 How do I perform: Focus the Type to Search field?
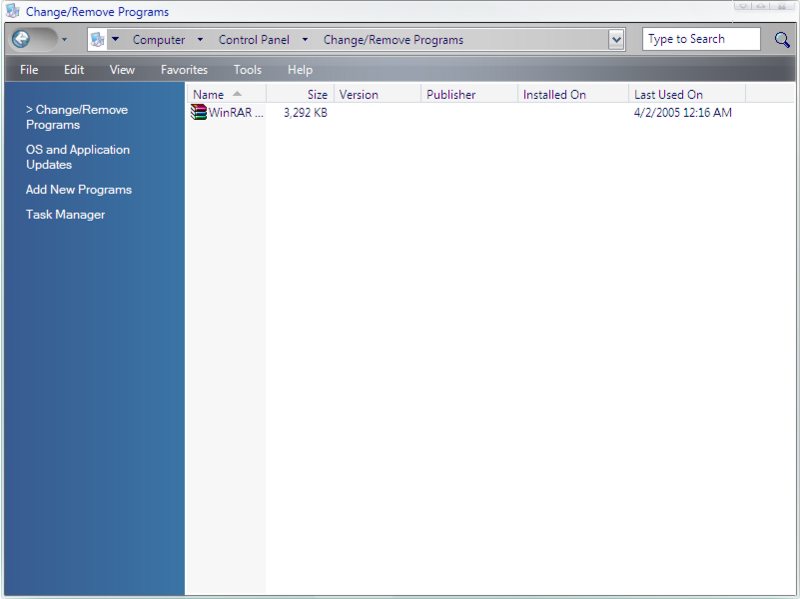(701, 39)
